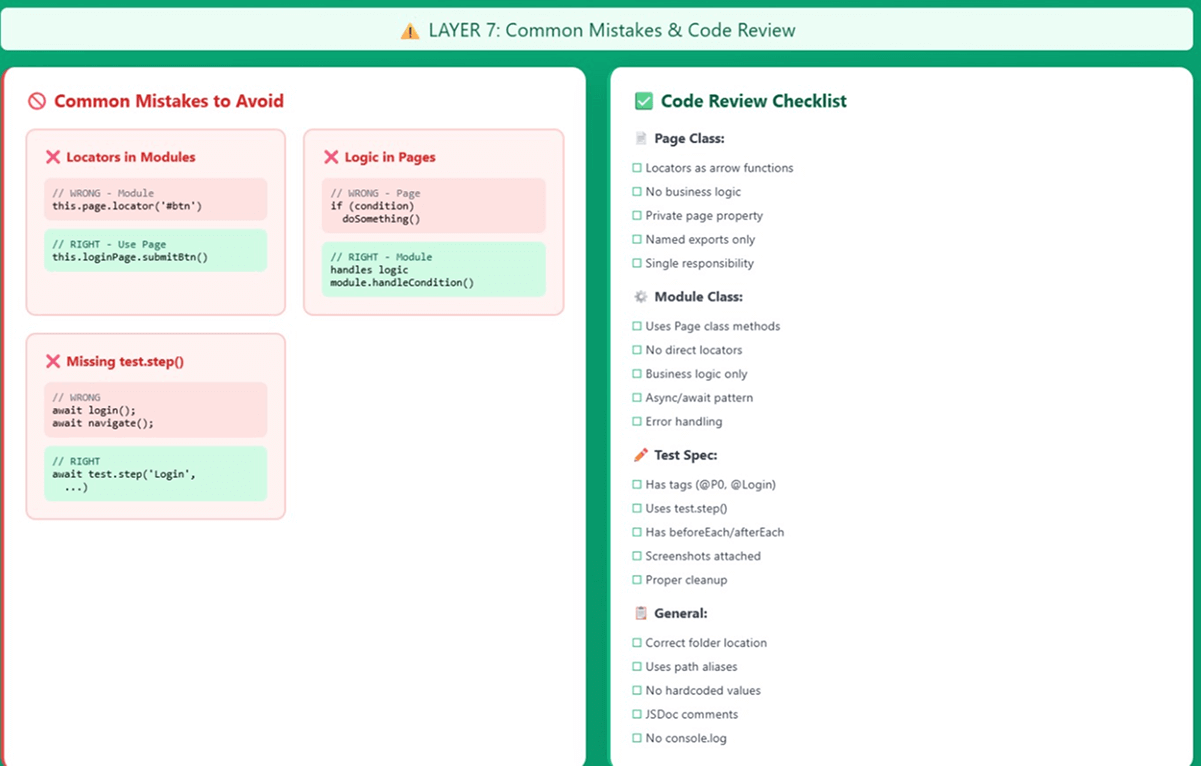Click the green code block with this.loginPage.submitBtn()

click(156, 250)
